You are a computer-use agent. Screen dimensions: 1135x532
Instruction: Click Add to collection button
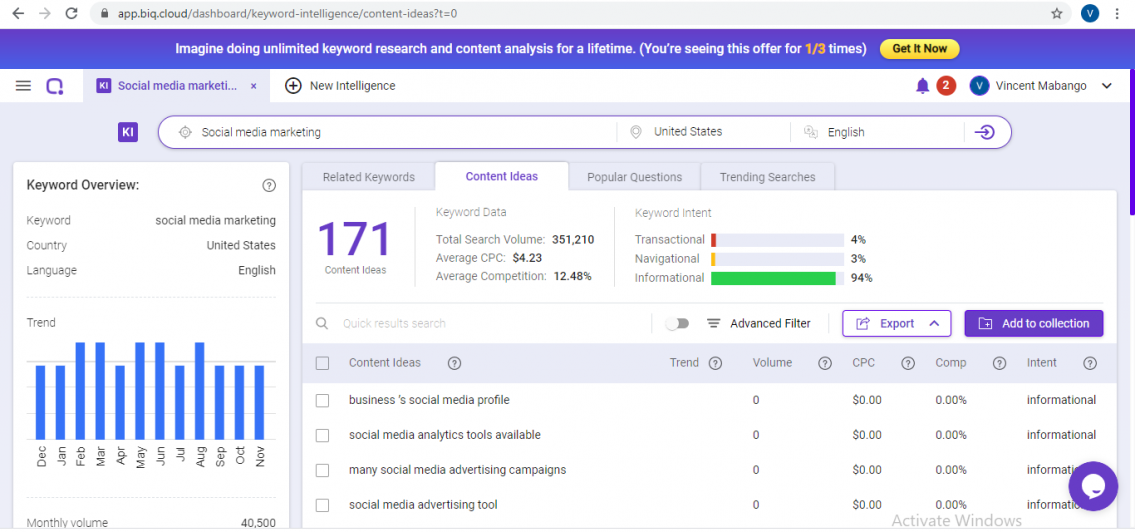(1034, 324)
